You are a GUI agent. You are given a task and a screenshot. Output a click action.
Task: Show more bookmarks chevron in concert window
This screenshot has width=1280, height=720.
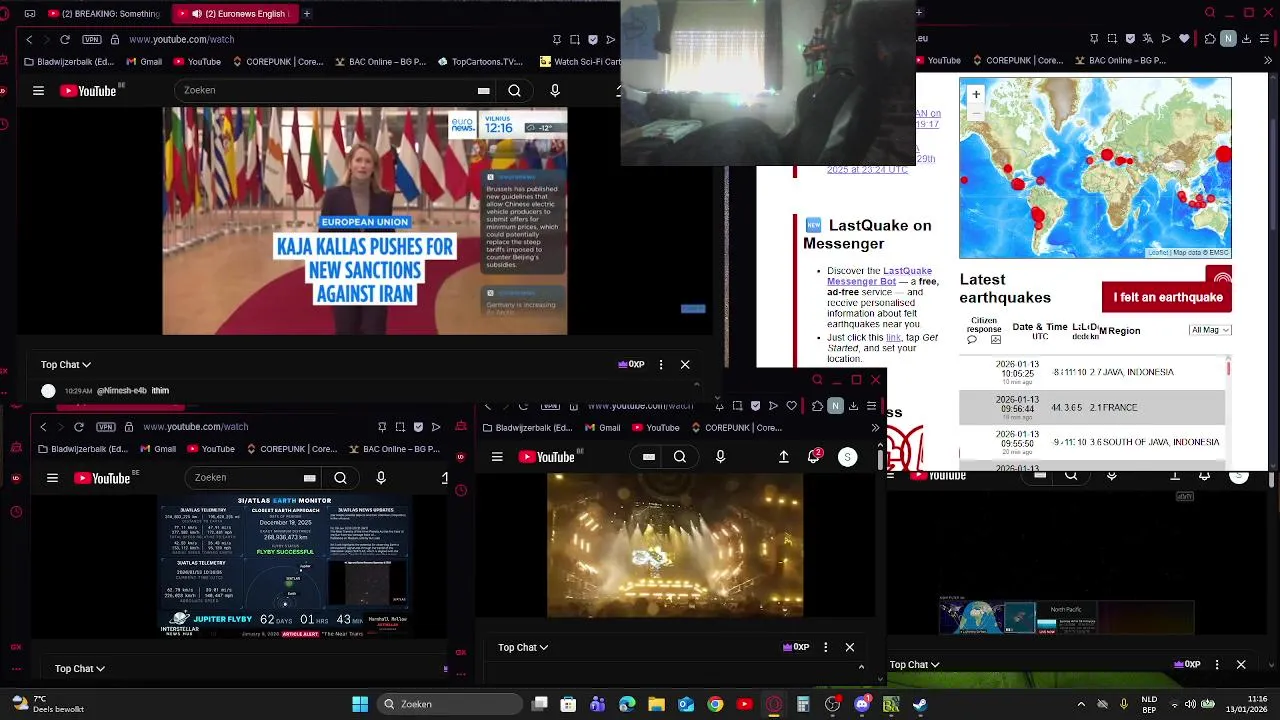click(x=875, y=428)
